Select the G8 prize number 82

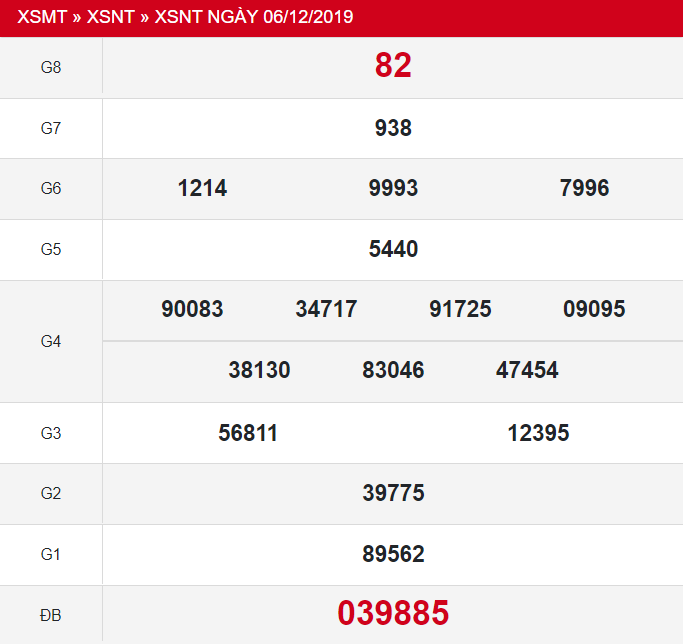[393, 66]
